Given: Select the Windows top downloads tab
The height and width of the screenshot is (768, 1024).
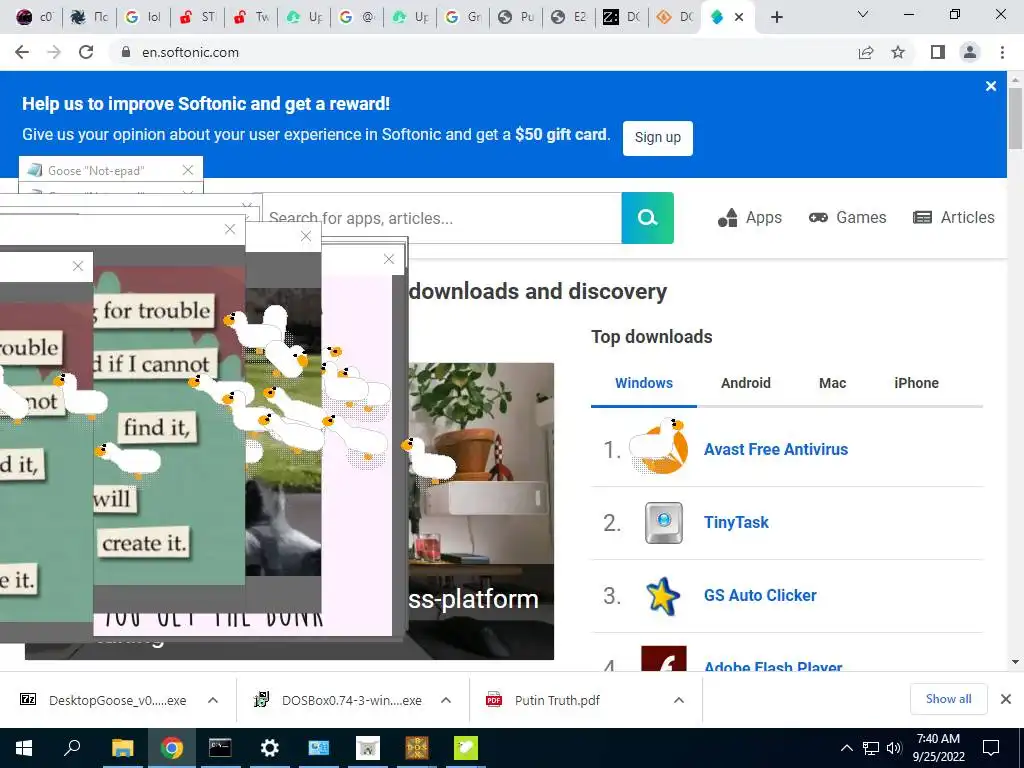Looking at the screenshot, I should 644,383.
